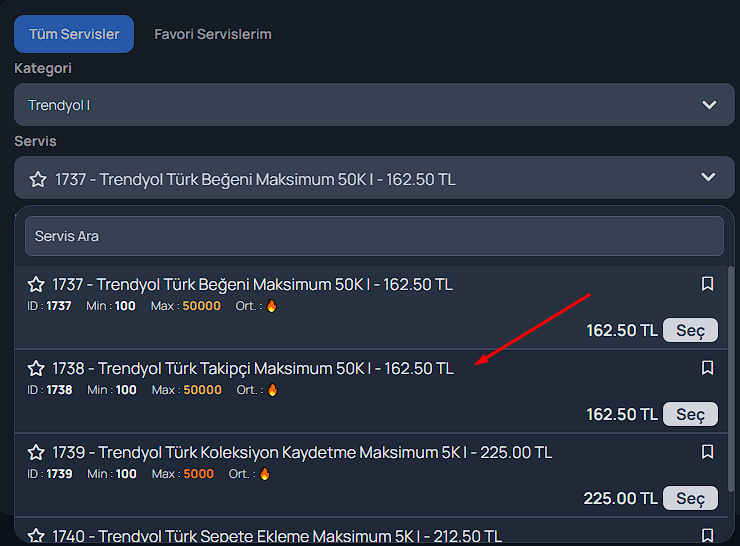Star service 1740 Sepete Ekleme
Screen dimensions: 740x546
coord(36,536)
